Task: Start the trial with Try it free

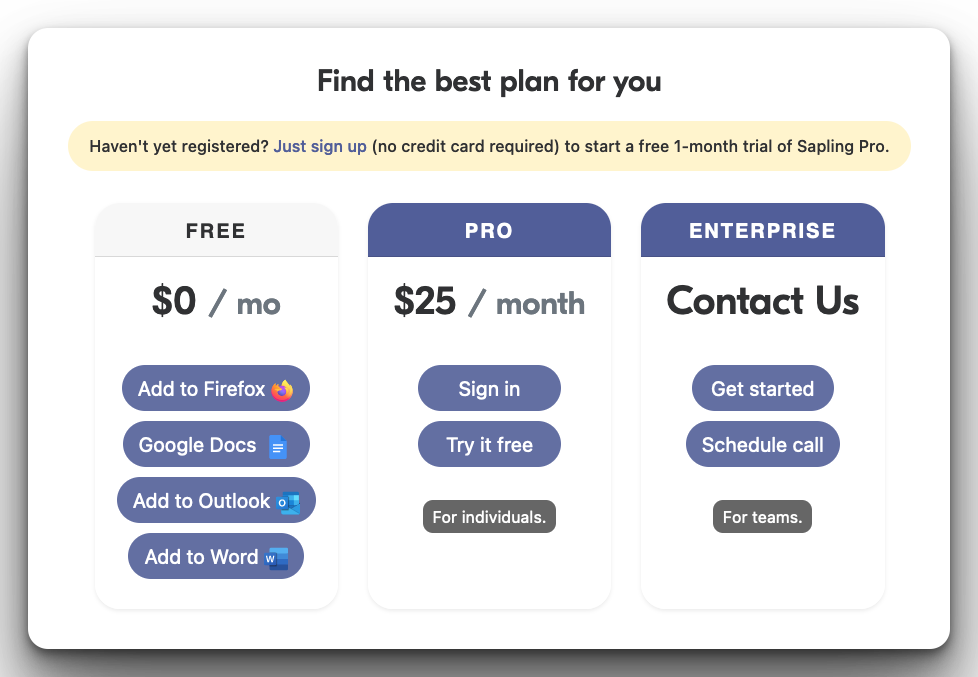Action: coord(489,445)
